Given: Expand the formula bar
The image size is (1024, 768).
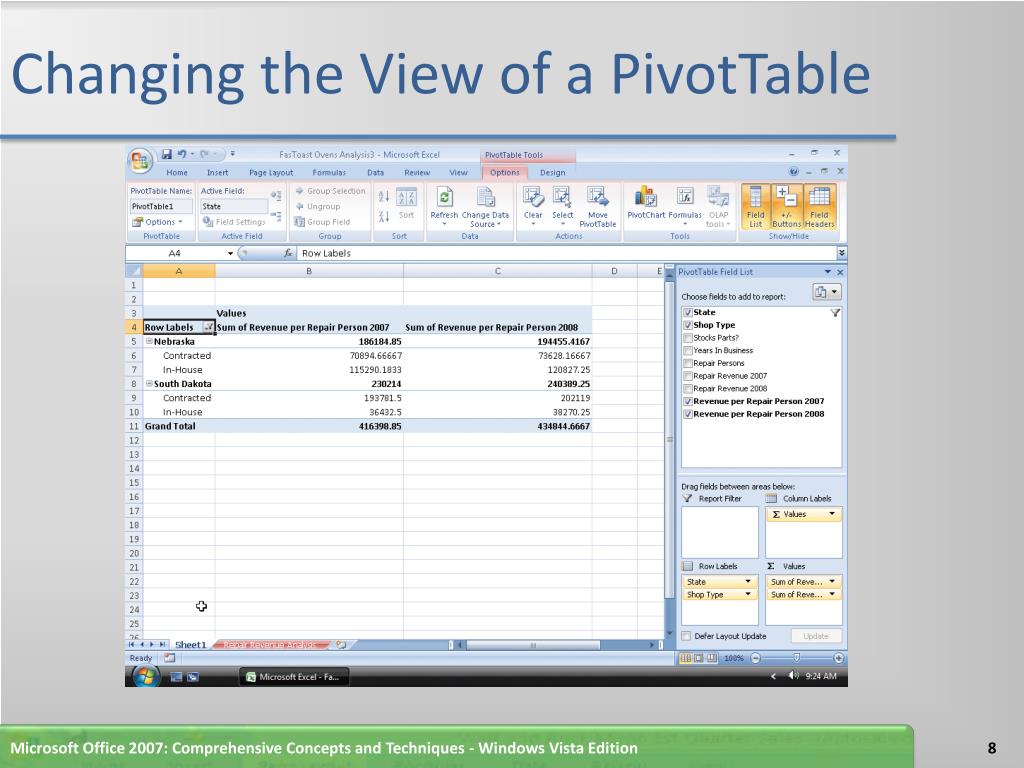Looking at the screenshot, I should (842, 253).
